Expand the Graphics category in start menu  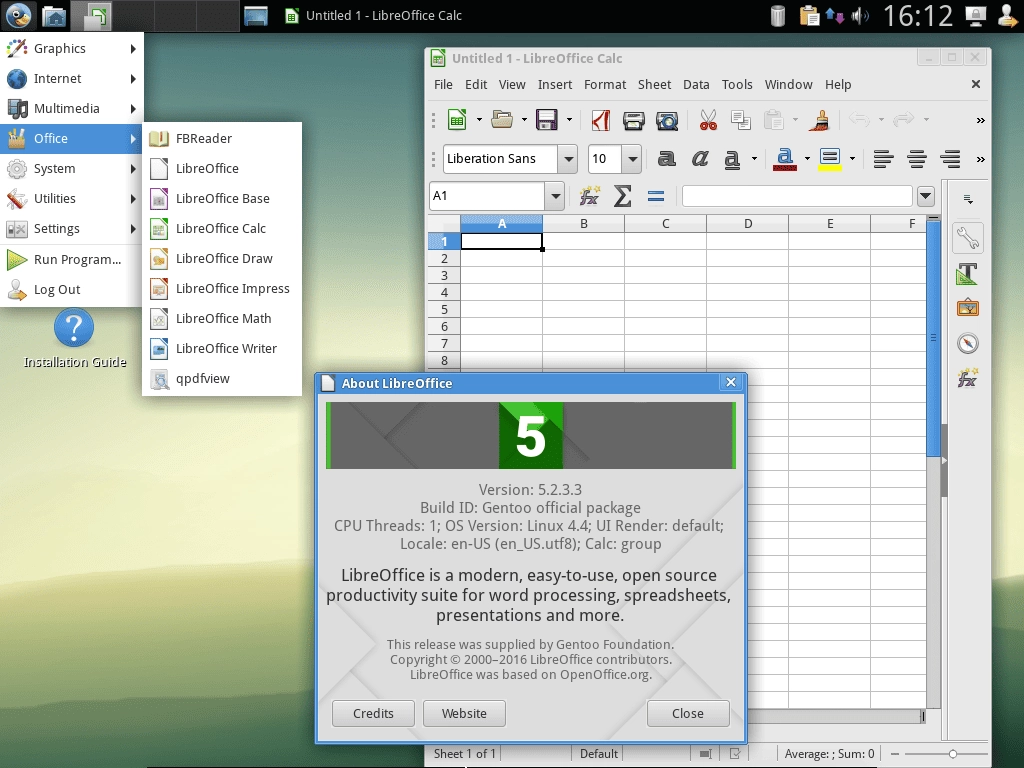coord(71,48)
